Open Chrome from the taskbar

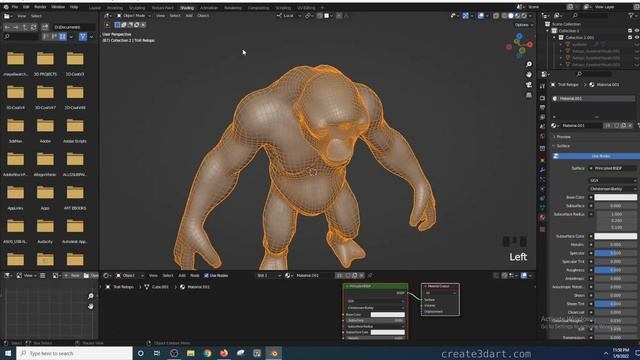click(x=207, y=353)
